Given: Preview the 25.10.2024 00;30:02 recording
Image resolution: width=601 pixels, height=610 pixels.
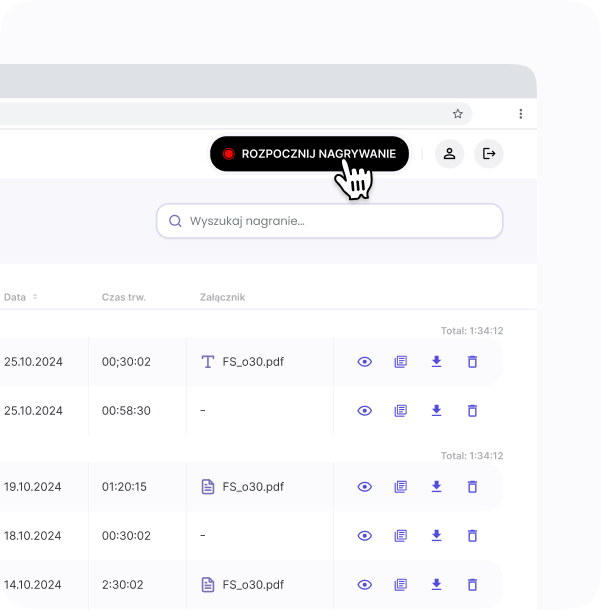Looking at the screenshot, I should [x=365, y=362].
